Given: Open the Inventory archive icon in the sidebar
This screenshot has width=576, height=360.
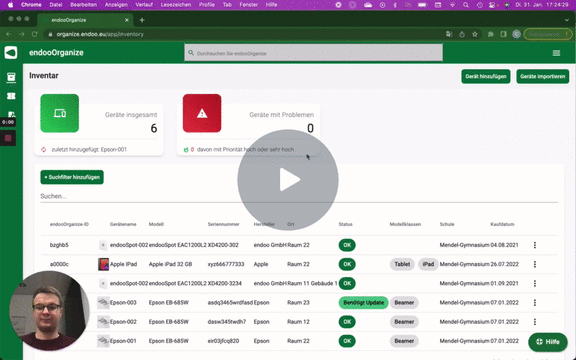Looking at the screenshot, I should coord(11,77).
